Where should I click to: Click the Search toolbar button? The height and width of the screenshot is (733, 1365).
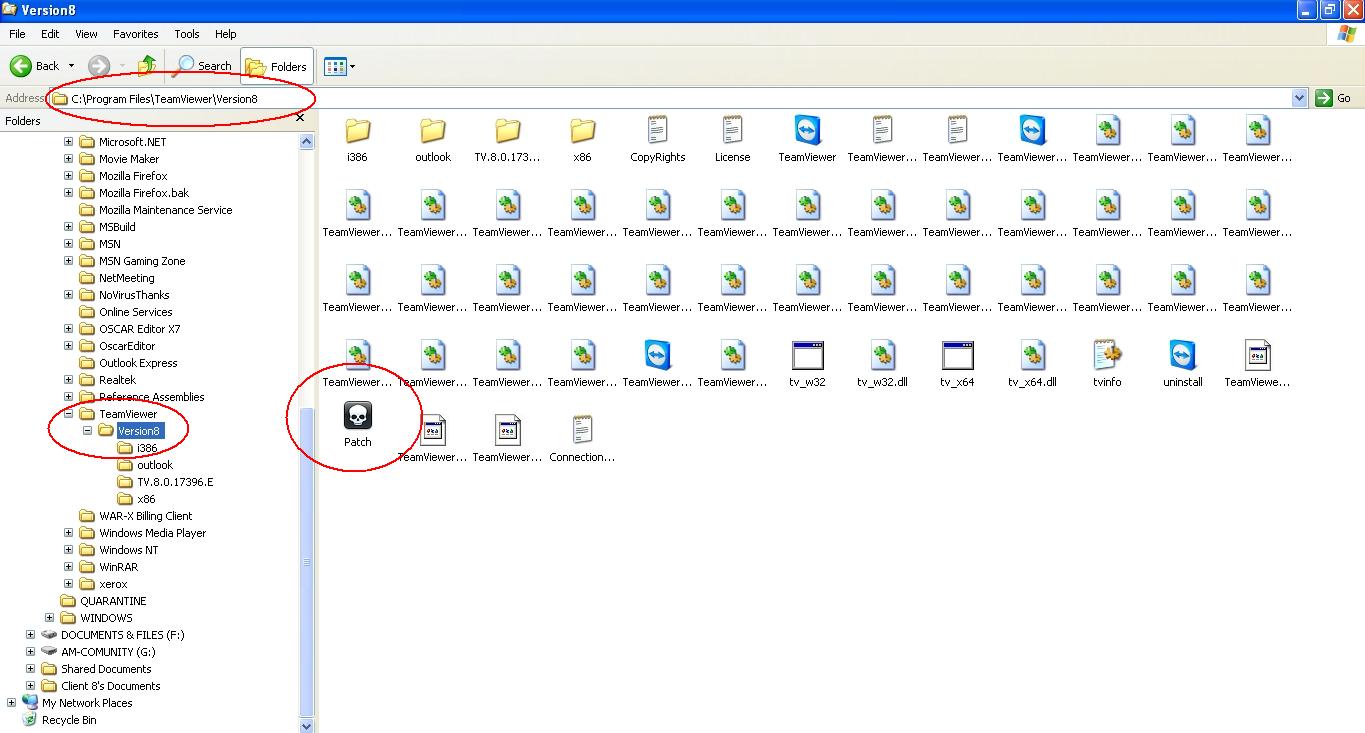pos(203,66)
